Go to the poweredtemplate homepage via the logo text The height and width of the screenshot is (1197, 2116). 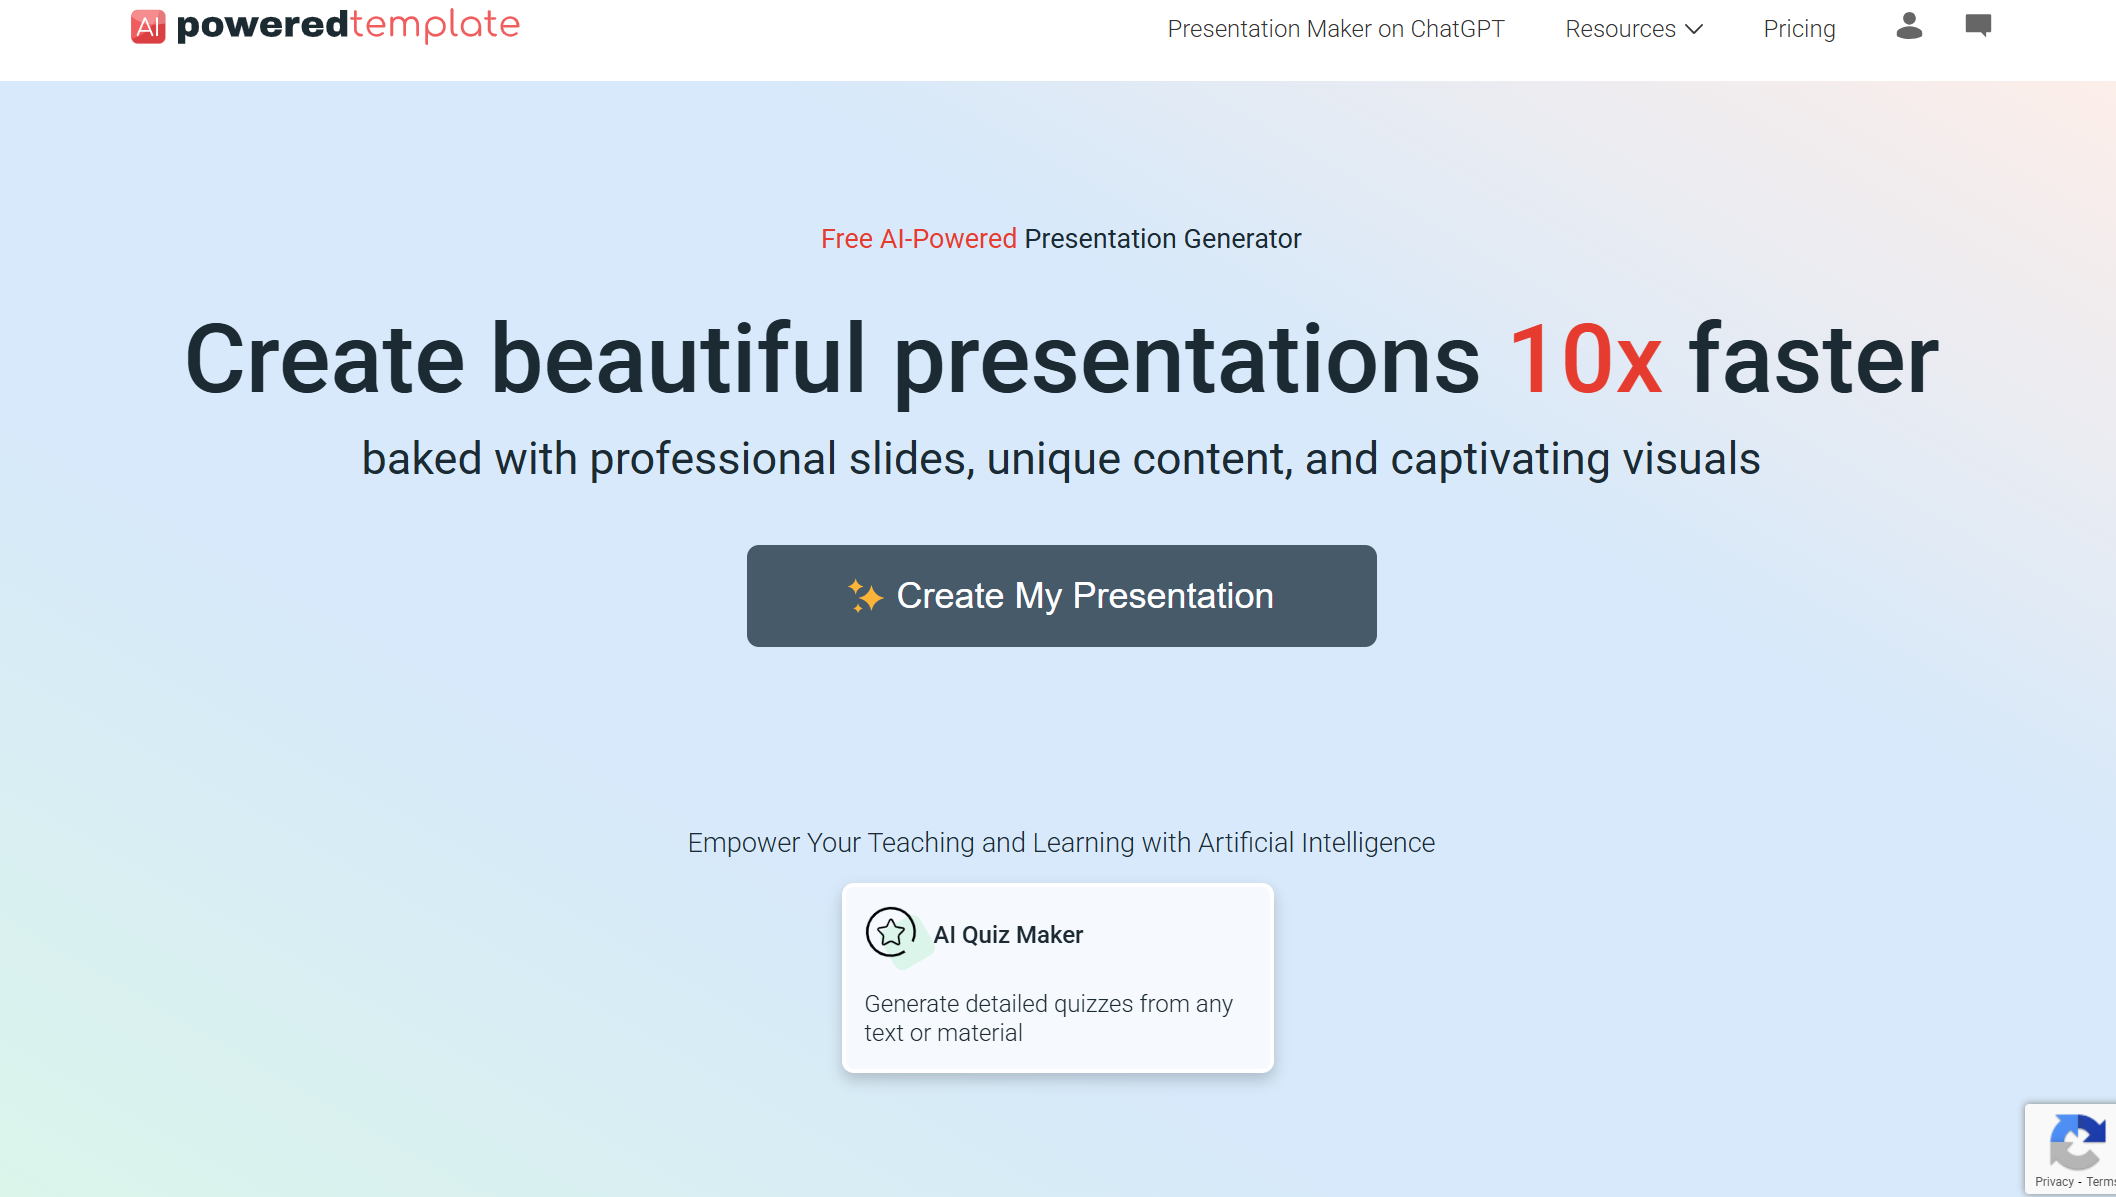click(348, 25)
